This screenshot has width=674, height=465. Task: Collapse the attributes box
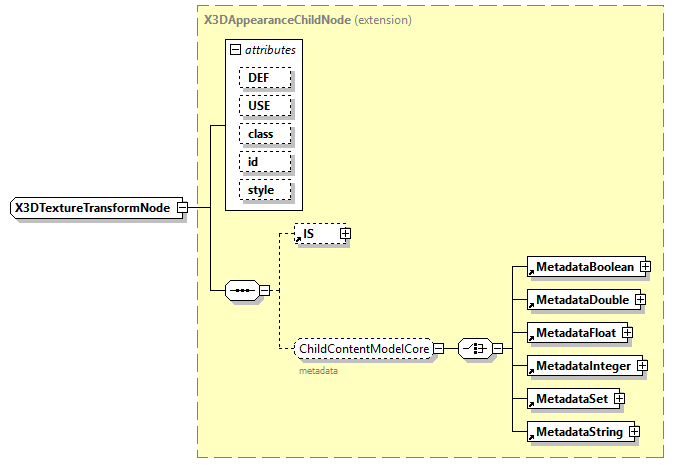[x=236, y=48]
